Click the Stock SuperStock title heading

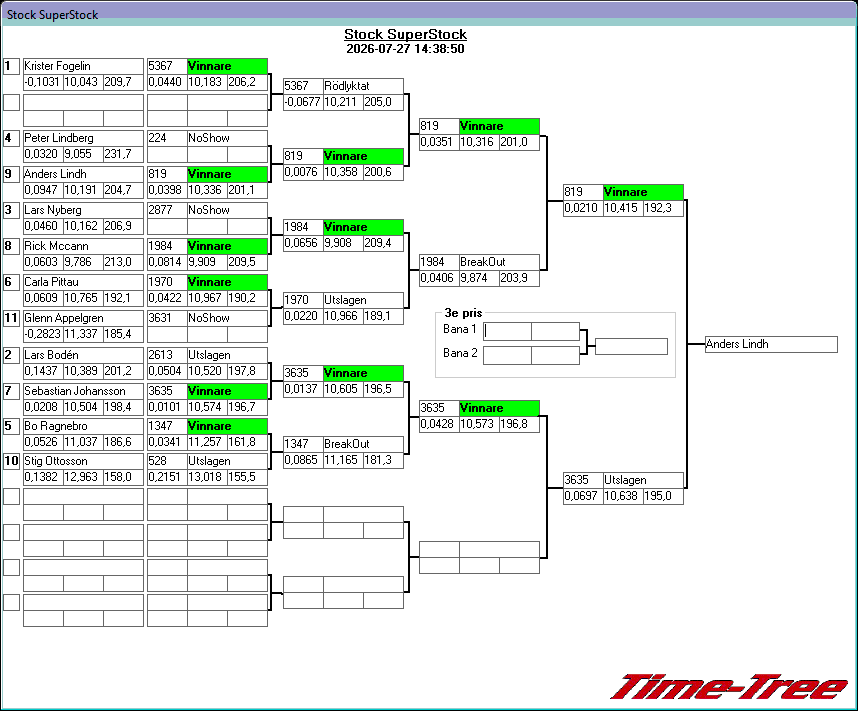click(405, 34)
